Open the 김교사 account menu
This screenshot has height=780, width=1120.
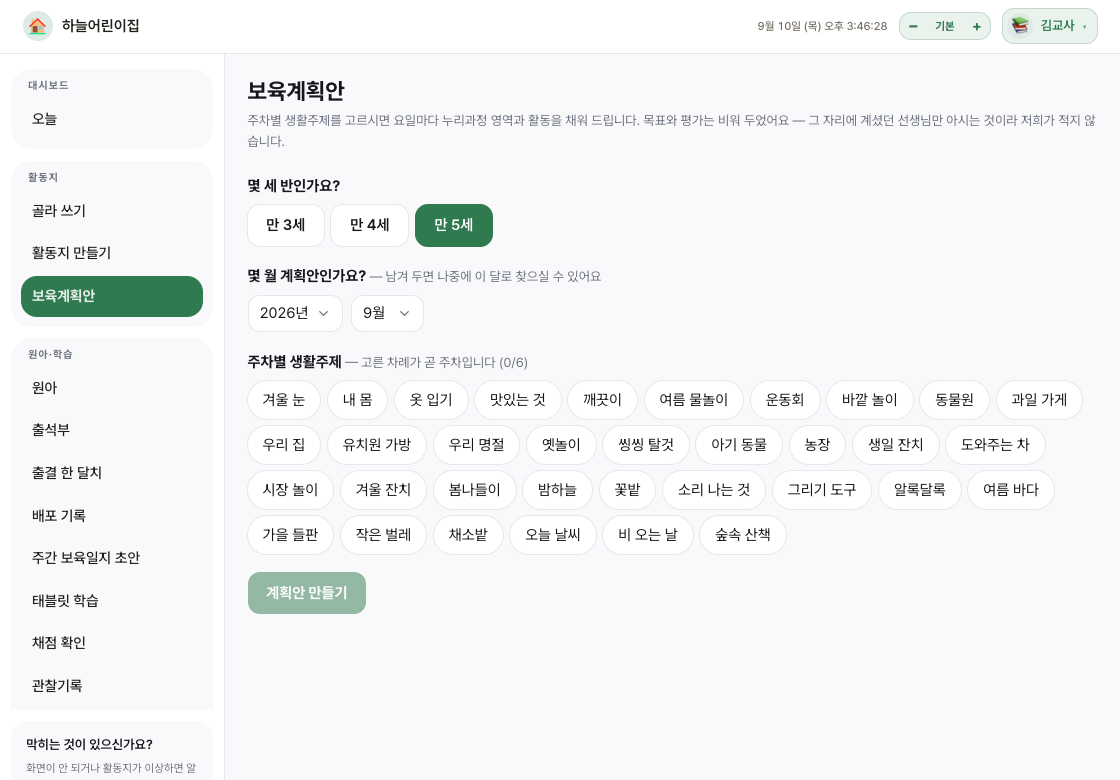[1049, 26]
